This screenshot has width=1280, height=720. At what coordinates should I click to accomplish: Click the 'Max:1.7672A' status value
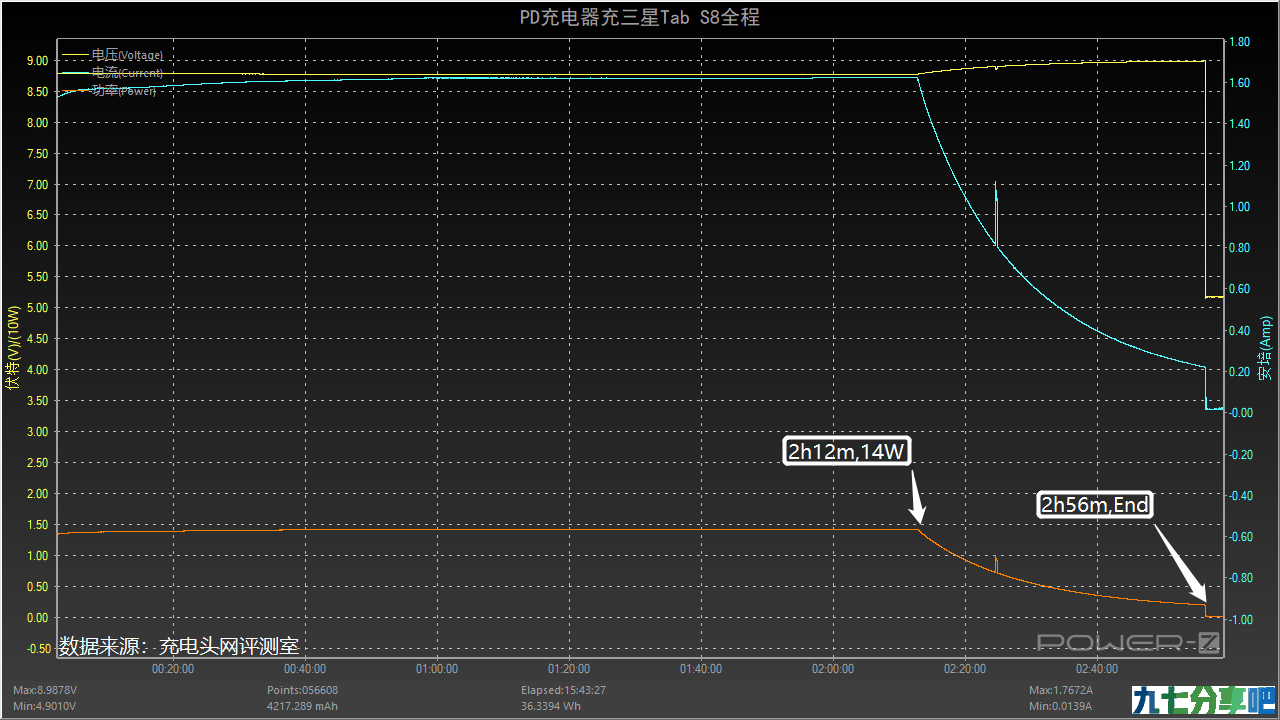coord(1062,690)
